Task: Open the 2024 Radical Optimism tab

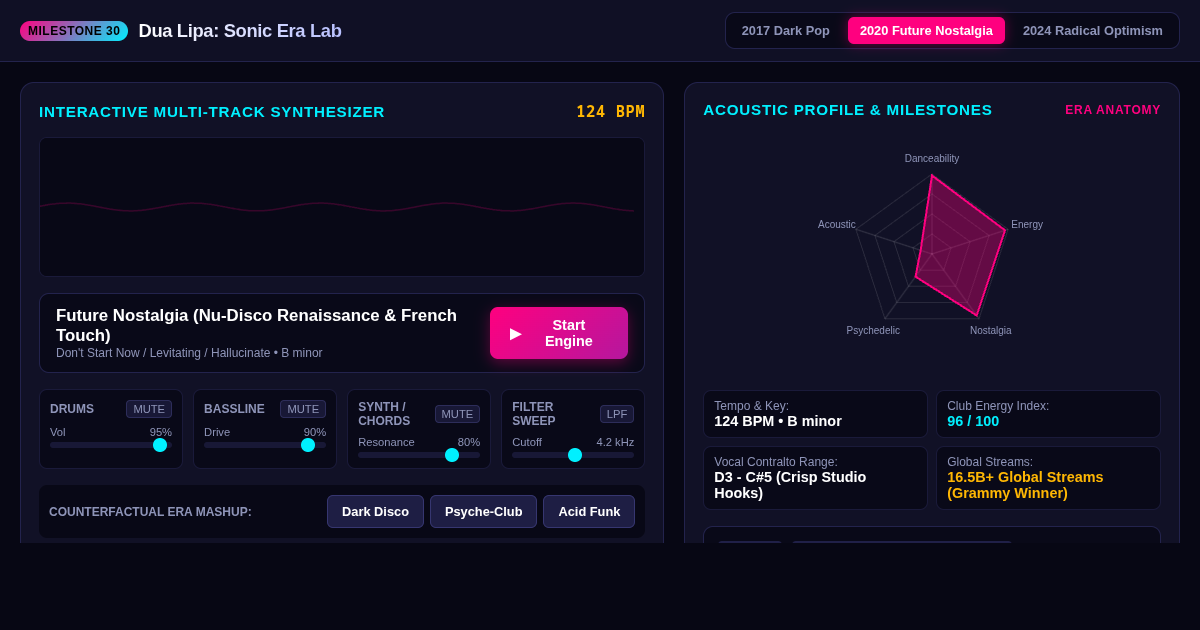Action: pos(1093,30)
